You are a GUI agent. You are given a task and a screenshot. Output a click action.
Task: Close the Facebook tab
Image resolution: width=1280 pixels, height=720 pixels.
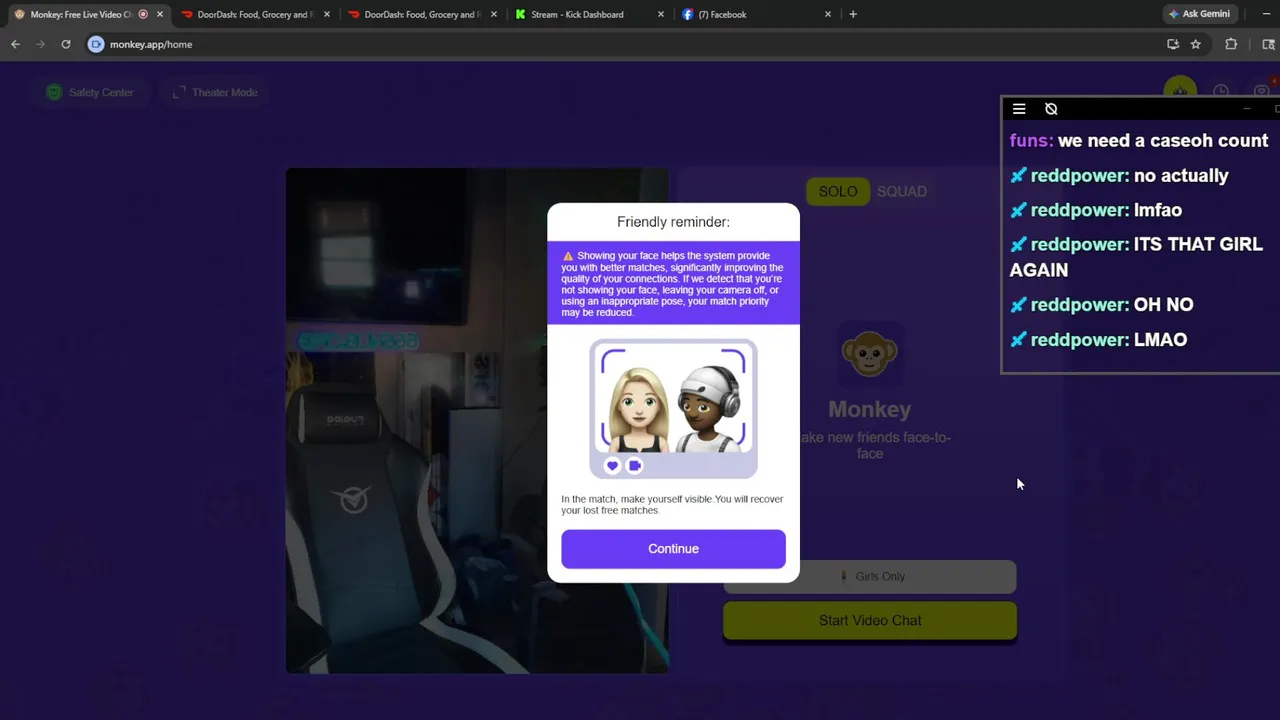tap(827, 14)
